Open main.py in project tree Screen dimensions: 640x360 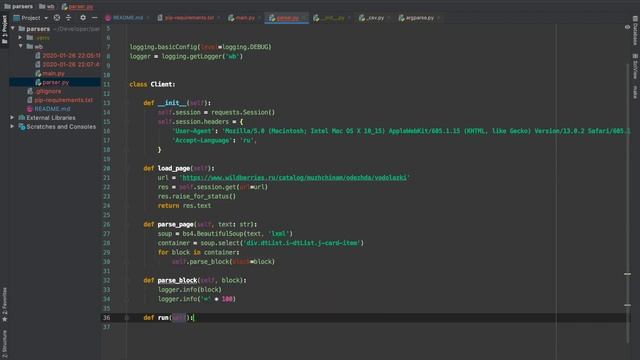click(53, 73)
